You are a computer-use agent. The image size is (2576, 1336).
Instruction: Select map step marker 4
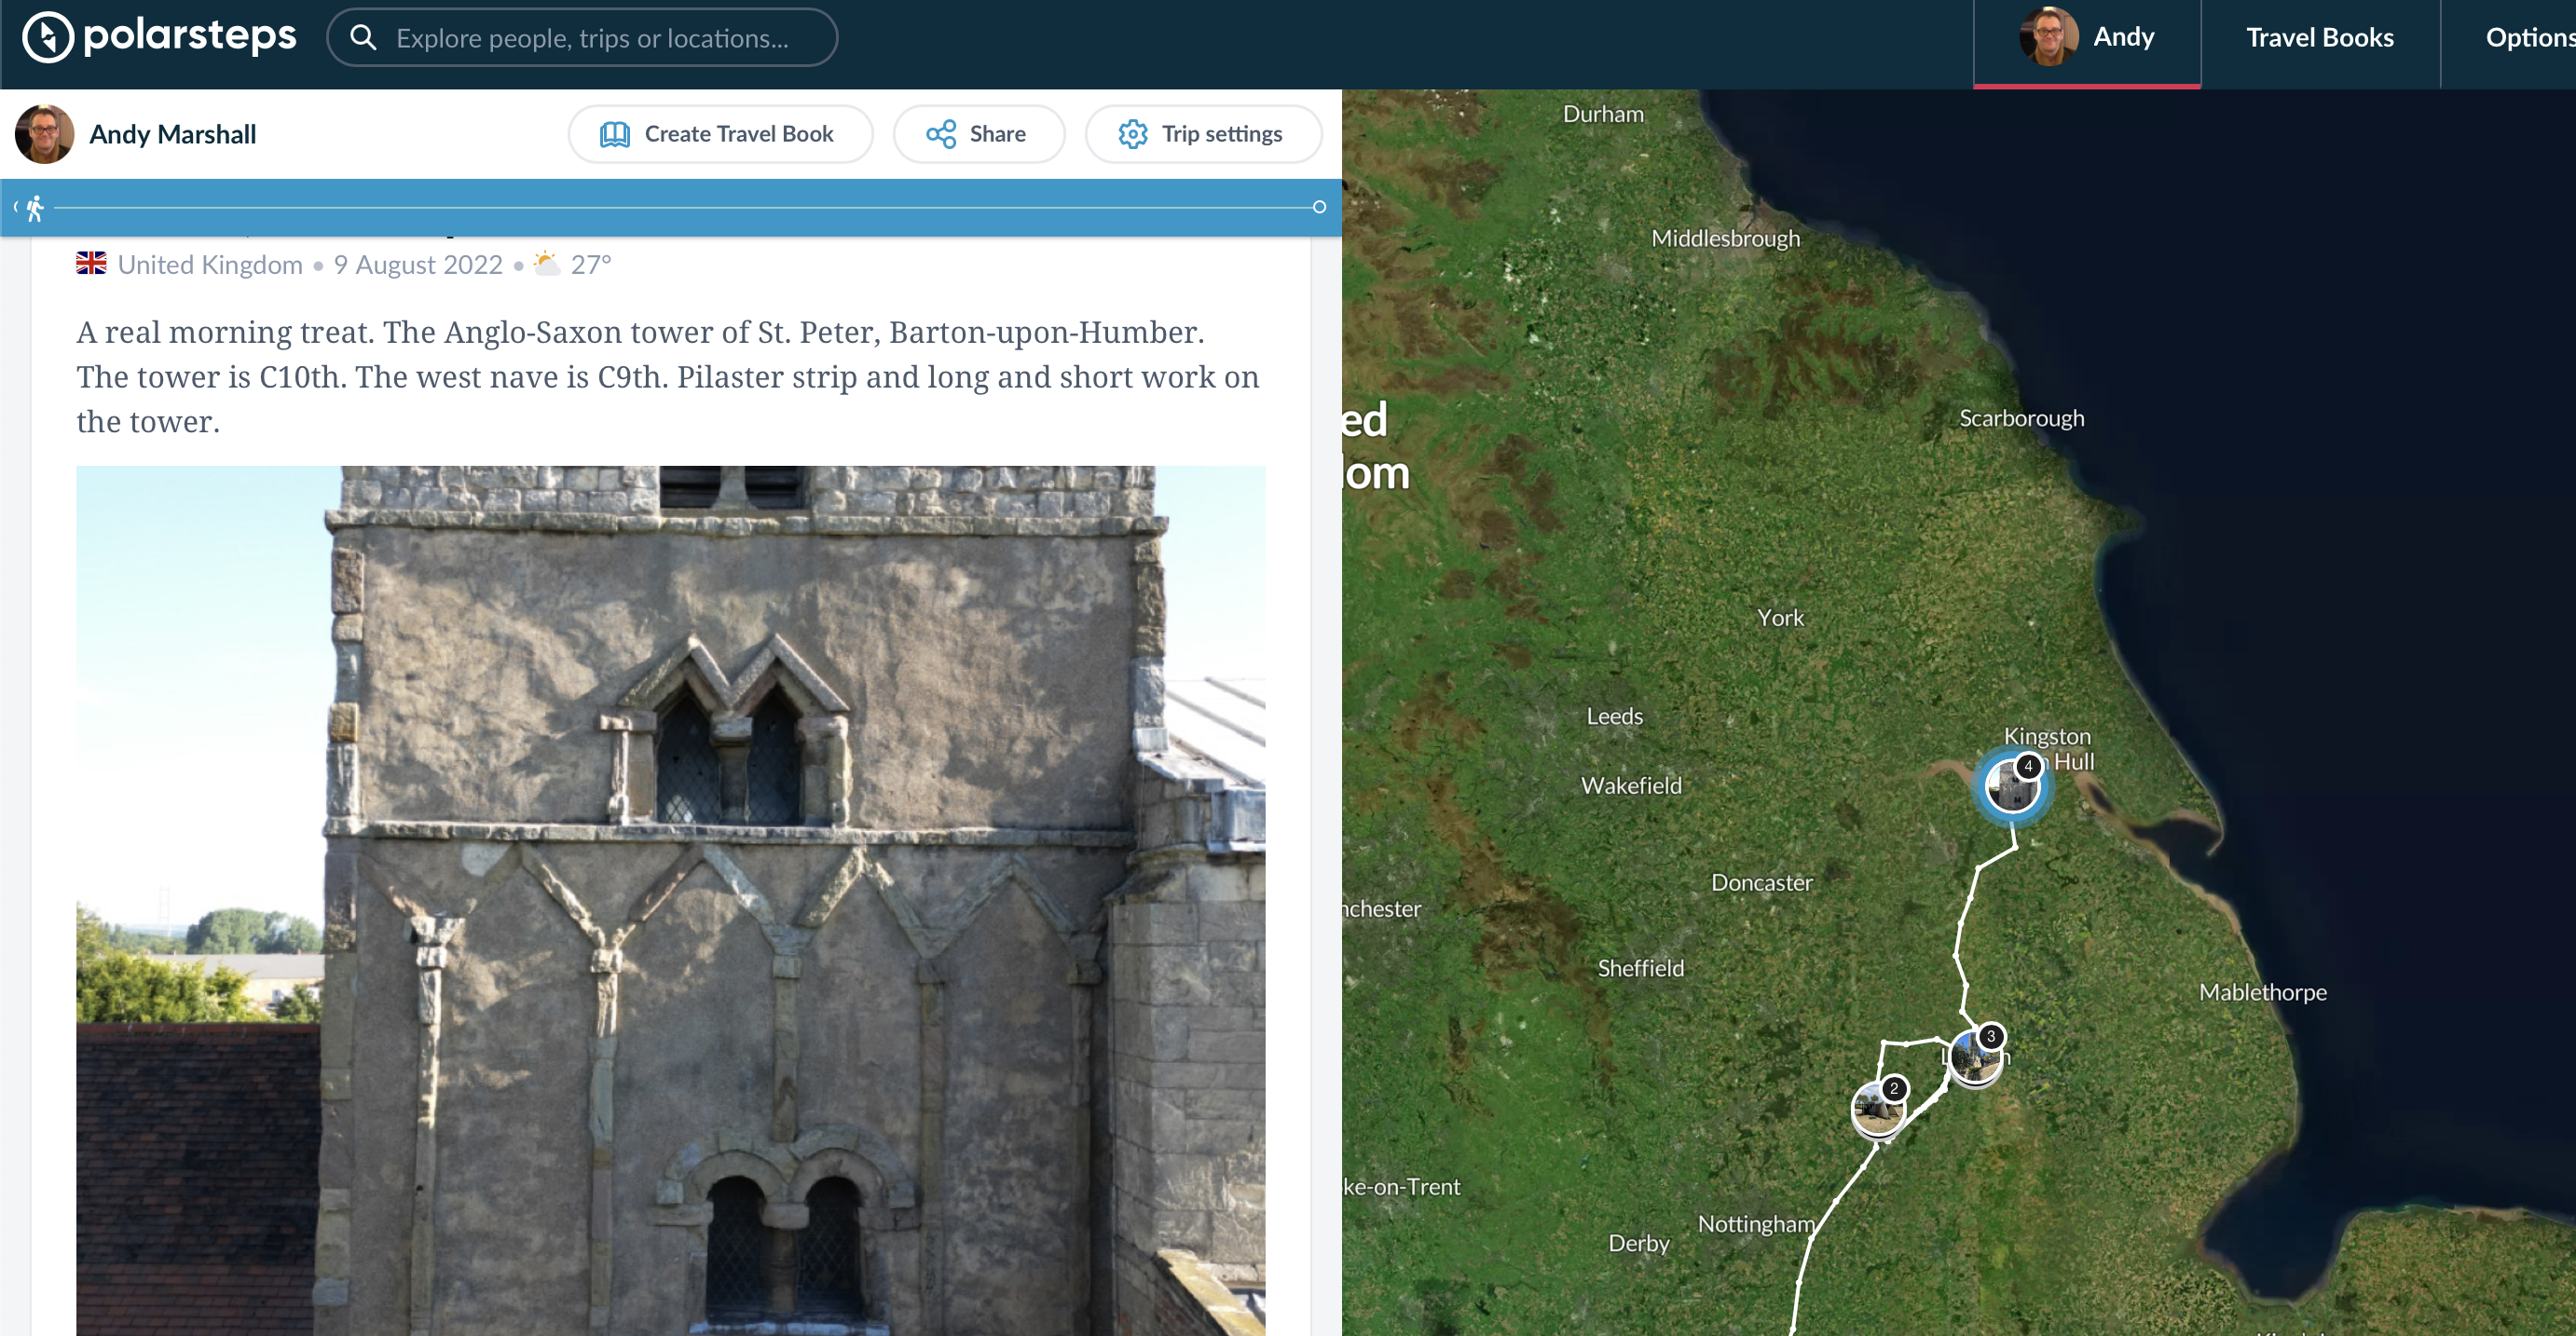2011,786
